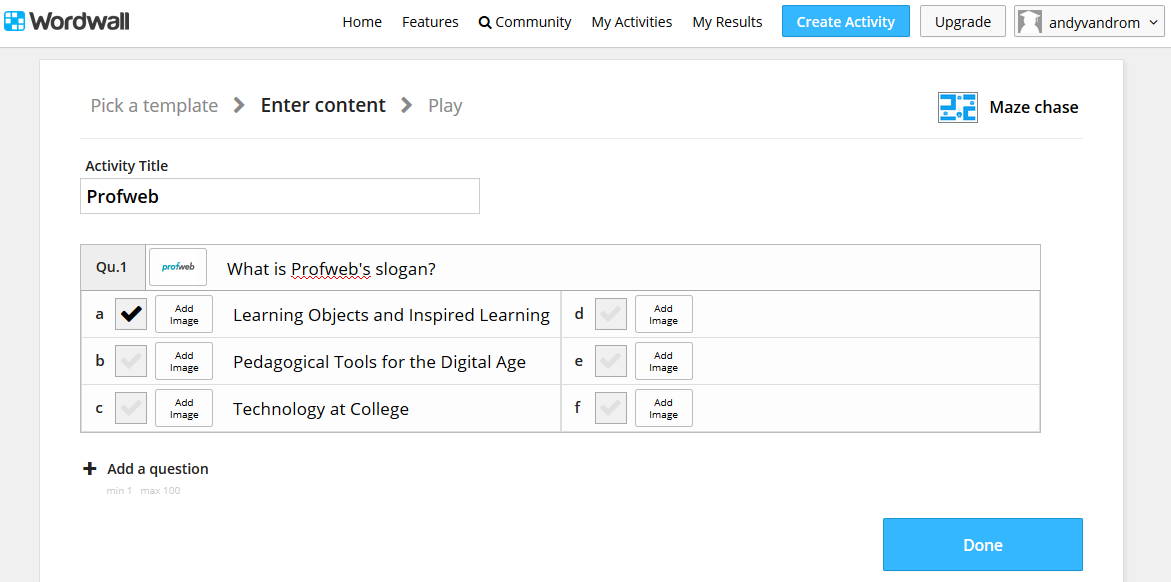This screenshot has width=1171, height=582.
Task: Add an image to answer d
Action: (664, 315)
